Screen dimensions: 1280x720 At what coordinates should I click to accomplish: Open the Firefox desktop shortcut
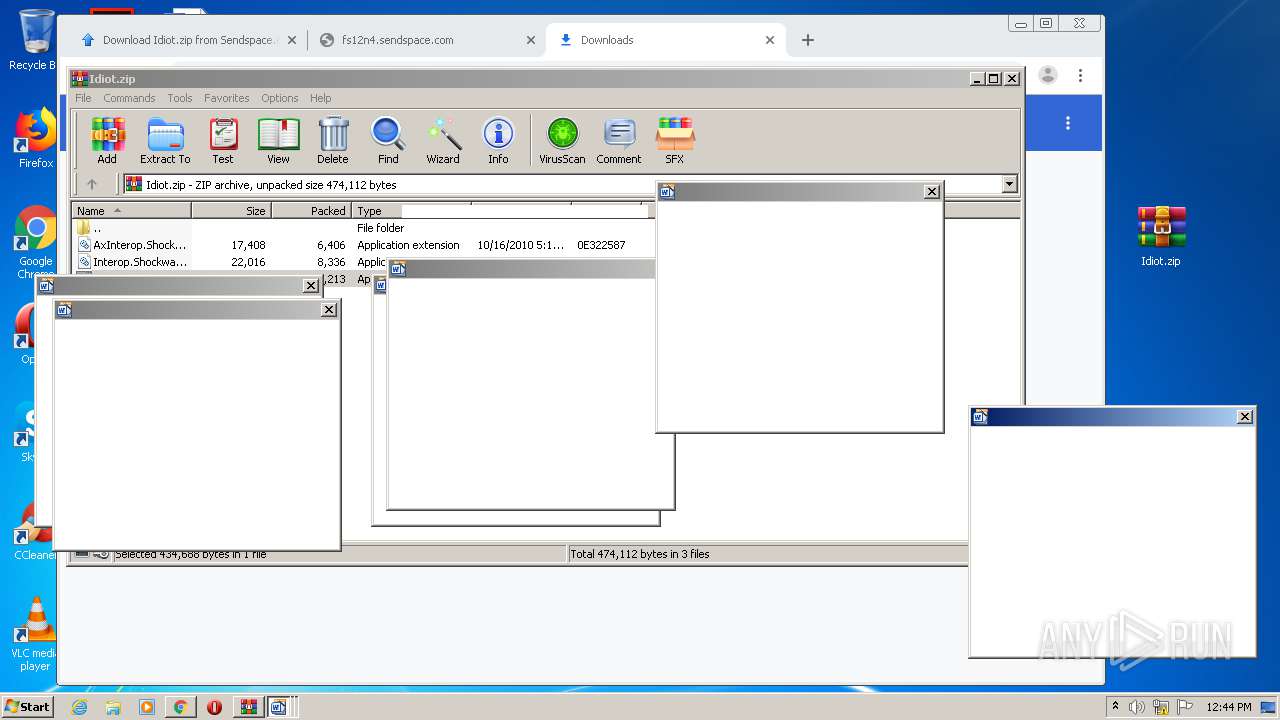pos(36,139)
